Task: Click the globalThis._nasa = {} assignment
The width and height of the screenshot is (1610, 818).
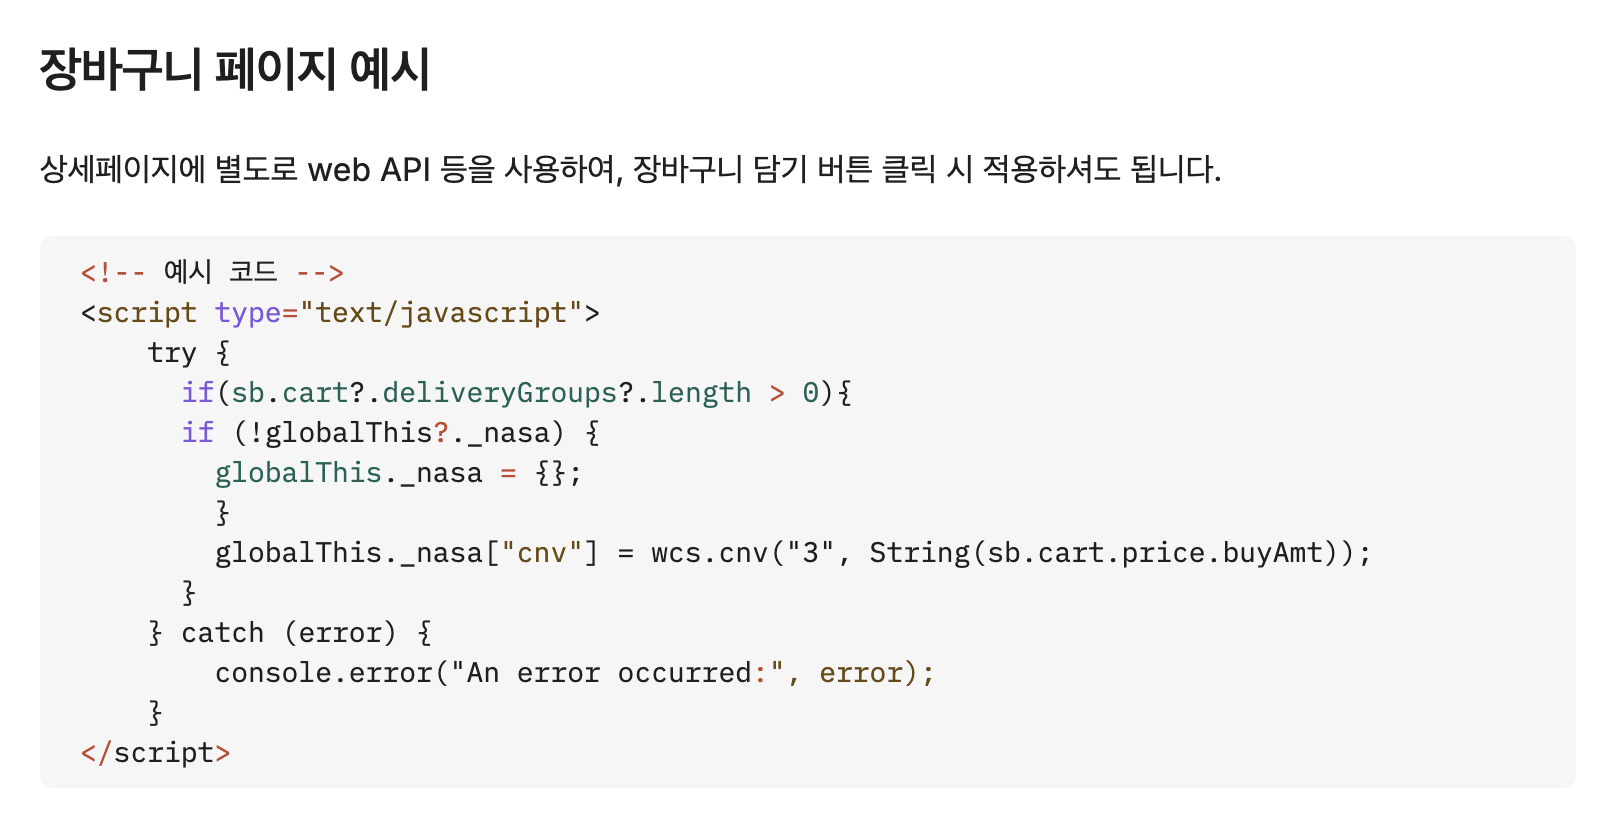Action: (x=398, y=473)
